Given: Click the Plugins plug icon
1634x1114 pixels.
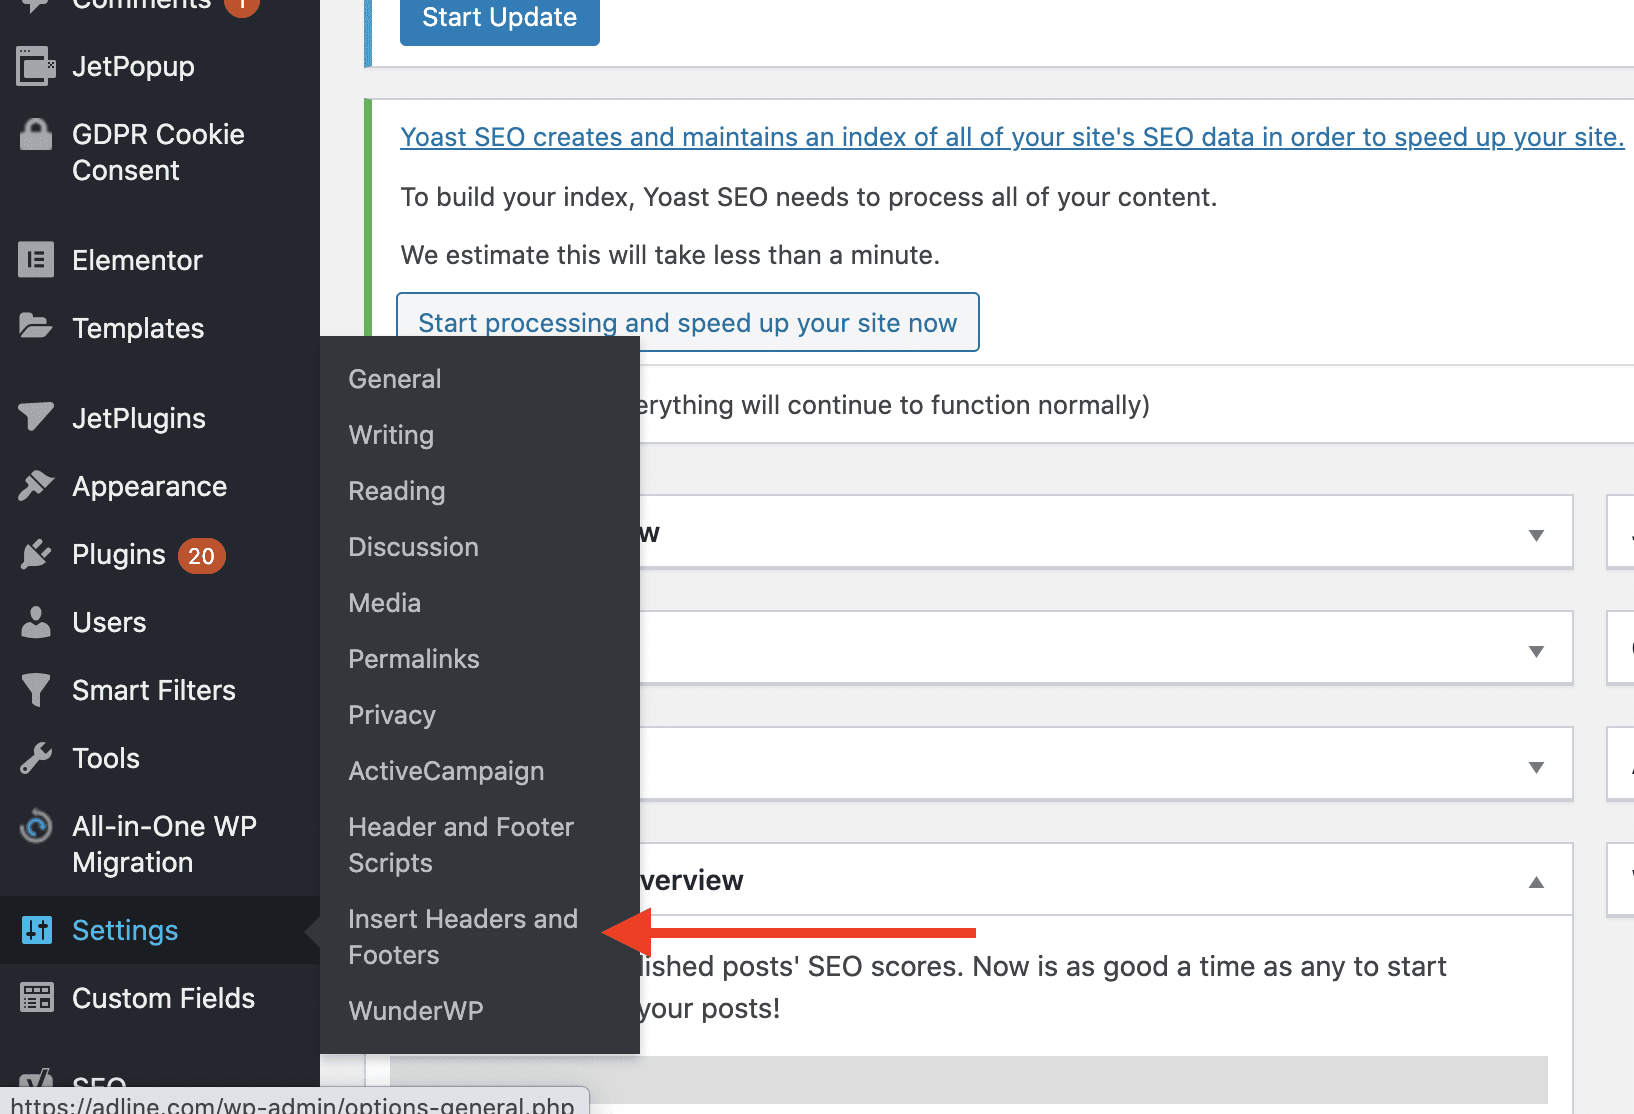Looking at the screenshot, I should click(x=36, y=554).
